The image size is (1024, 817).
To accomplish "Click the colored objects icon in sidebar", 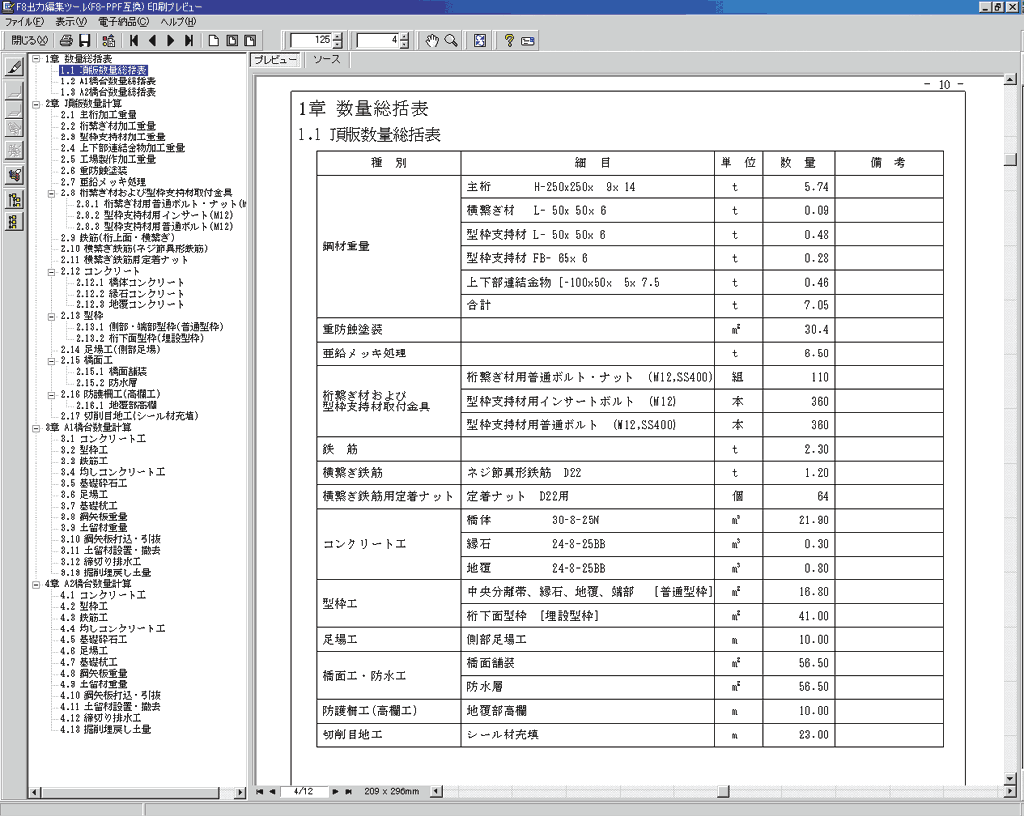I will [14, 174].
